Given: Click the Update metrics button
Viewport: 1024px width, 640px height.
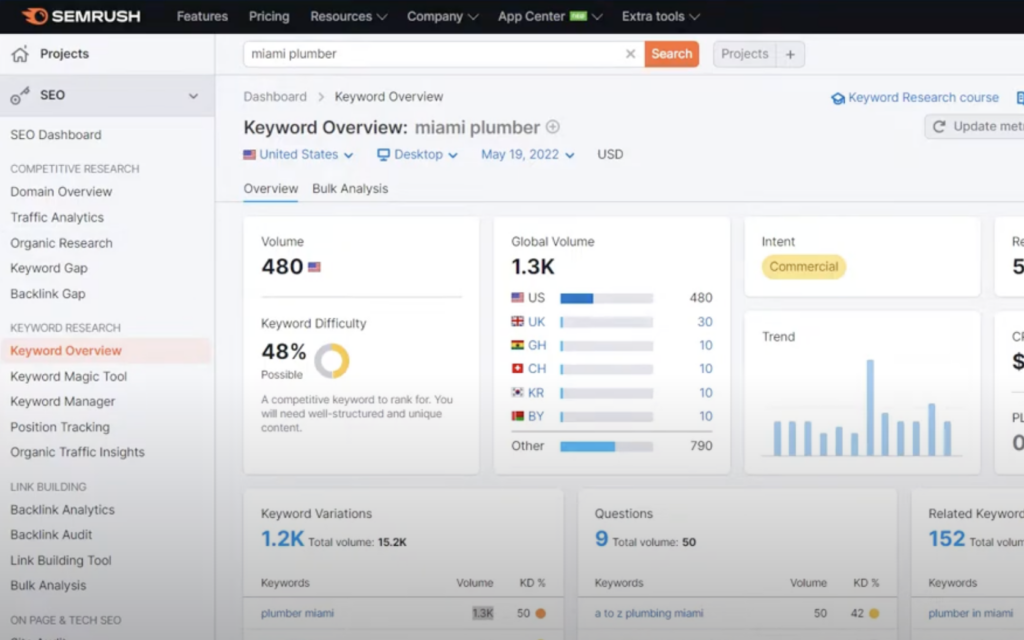Looking at the screenshot, I should coord(974,127).
